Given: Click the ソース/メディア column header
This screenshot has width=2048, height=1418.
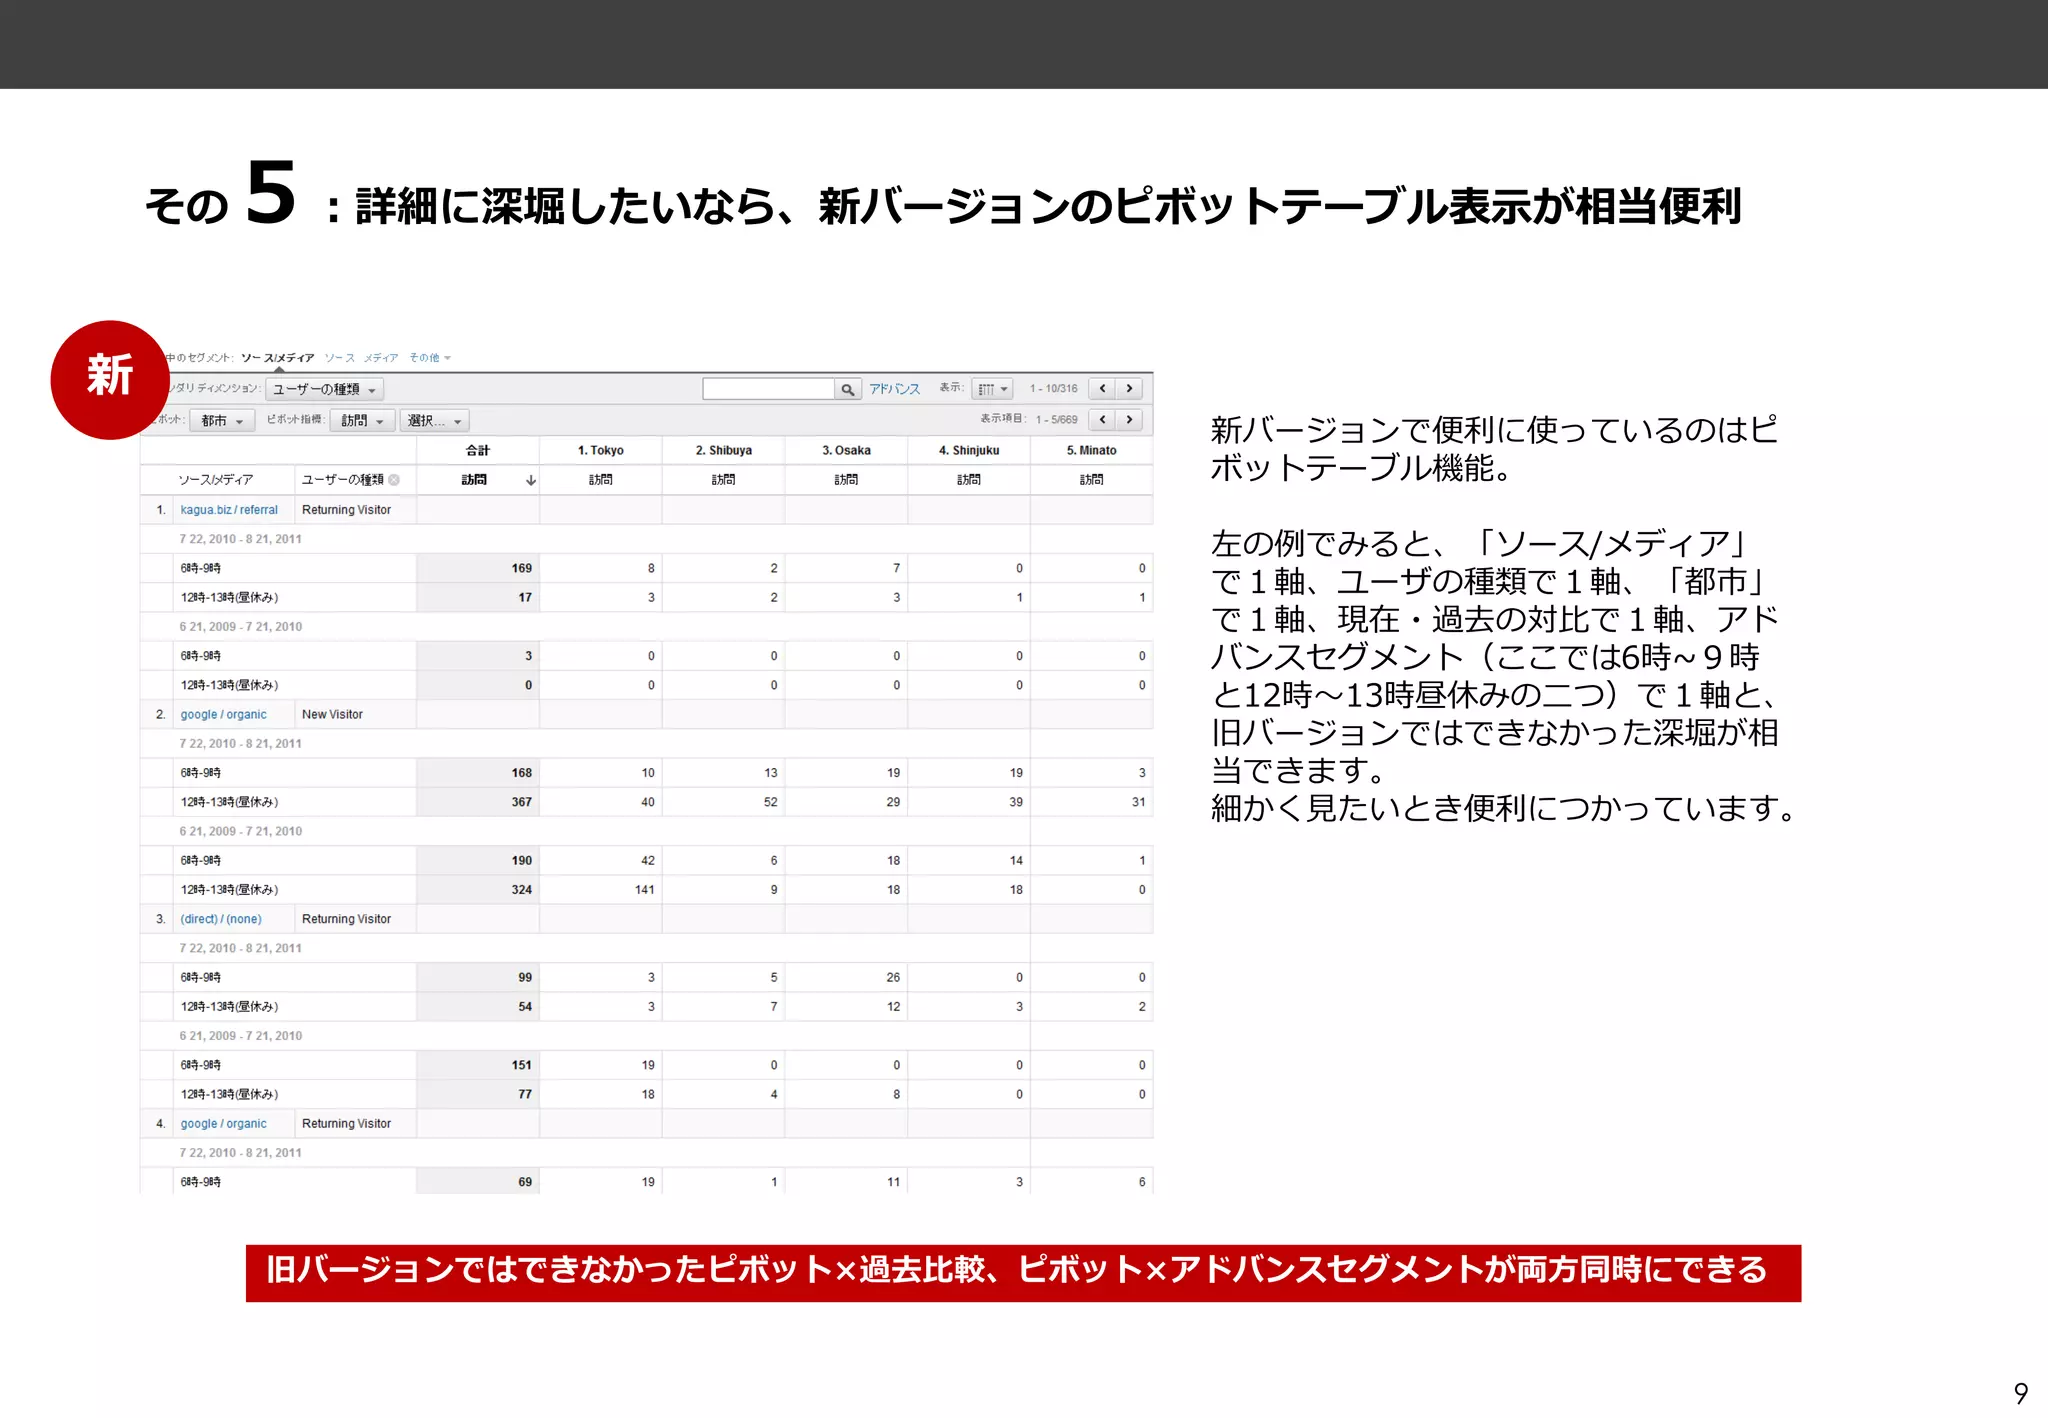Looking at the screenshot, I should 216,480.
